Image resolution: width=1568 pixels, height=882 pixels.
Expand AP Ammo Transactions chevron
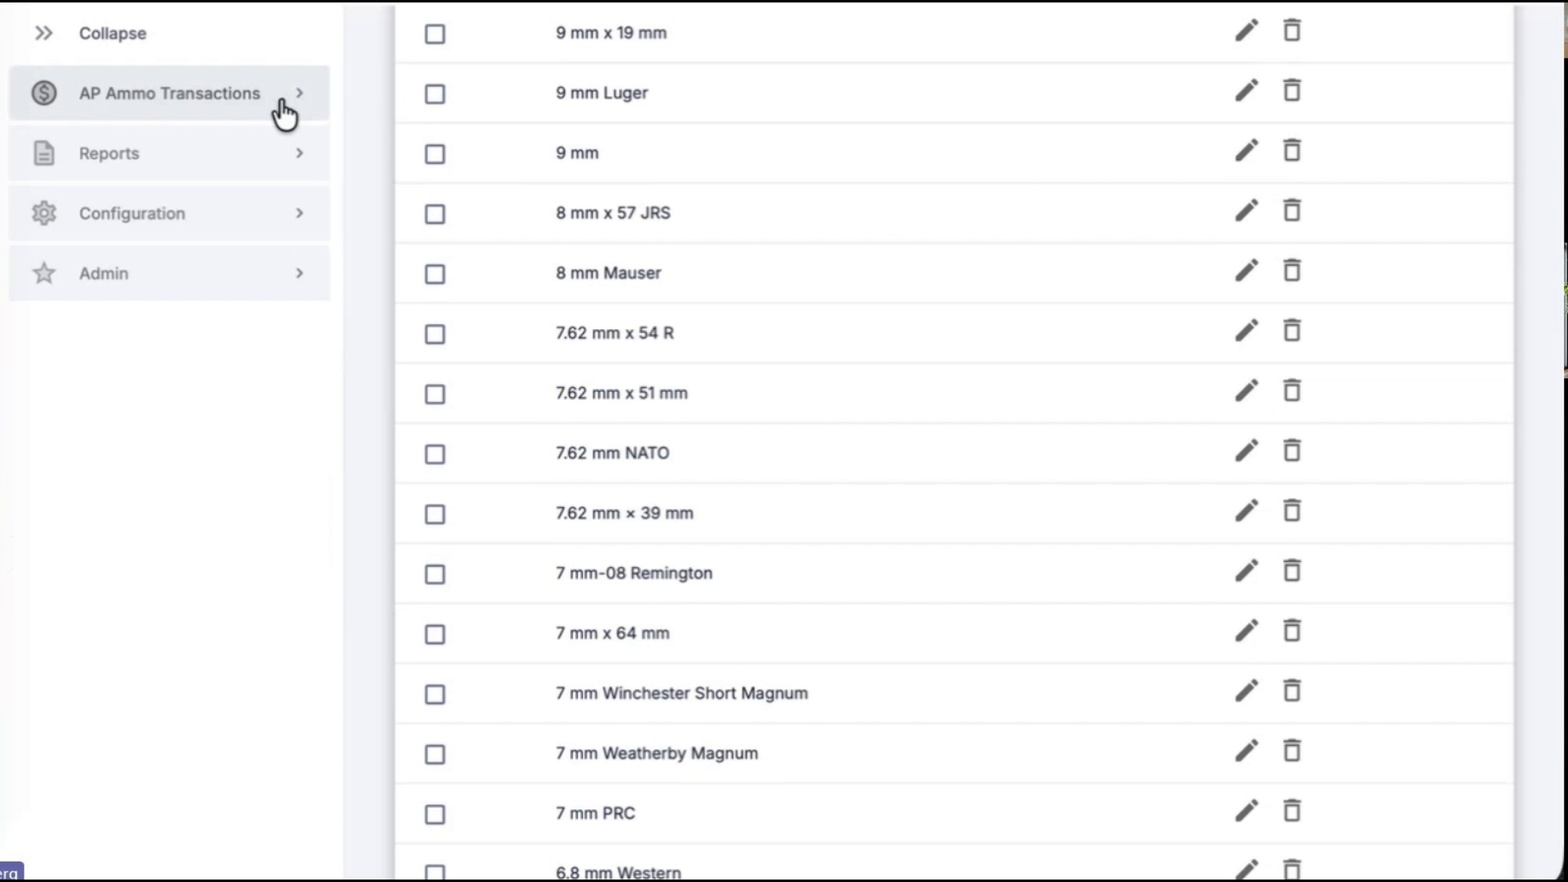pos(299,93)
